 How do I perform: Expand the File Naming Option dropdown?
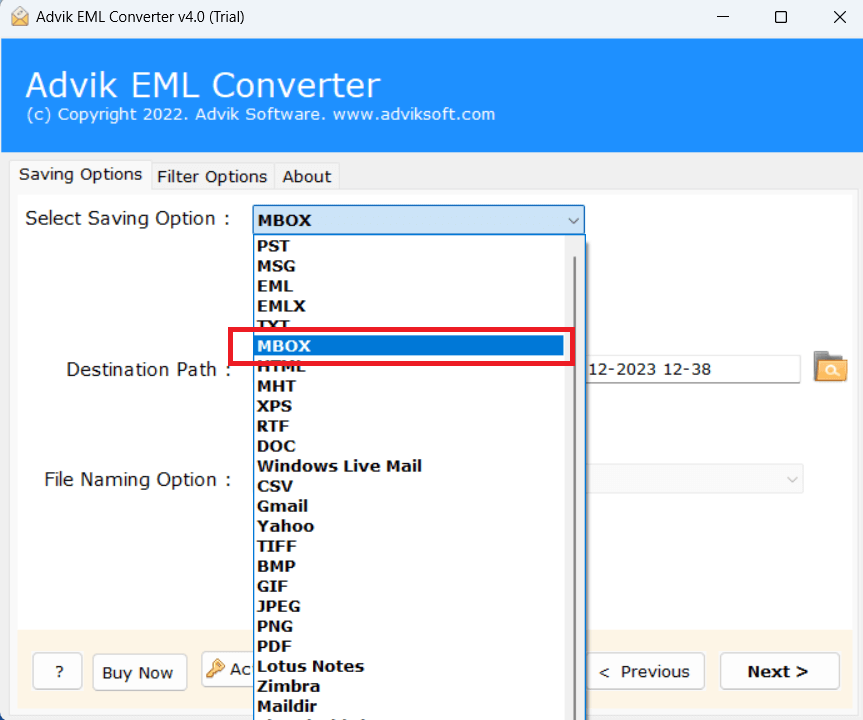coord(791,479)
